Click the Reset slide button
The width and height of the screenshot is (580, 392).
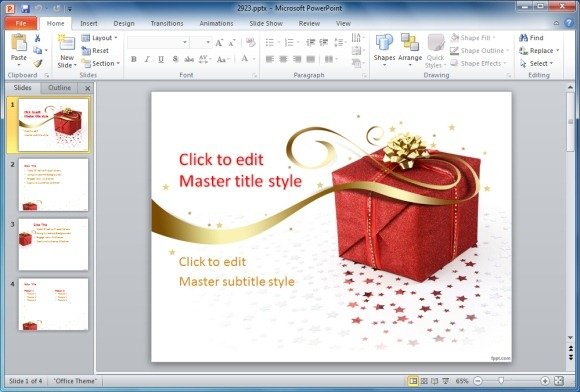point(95,51)
